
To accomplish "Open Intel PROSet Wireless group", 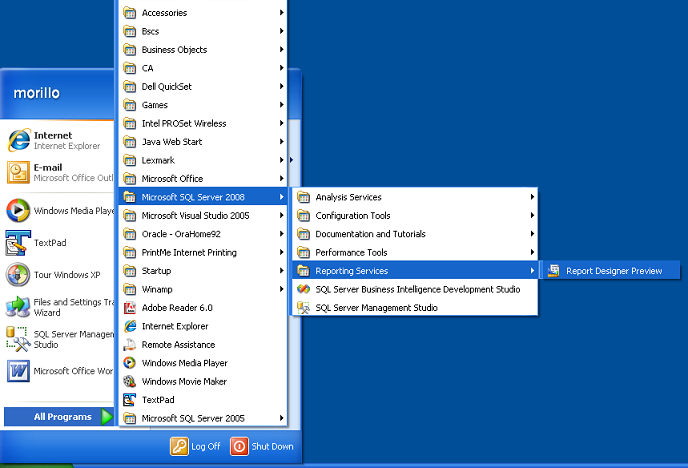I will 203,123.
